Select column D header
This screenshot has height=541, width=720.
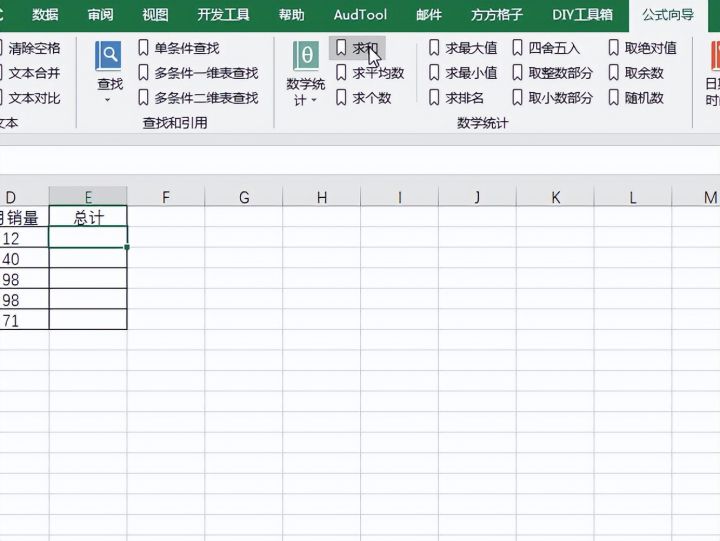coord(24,197)
